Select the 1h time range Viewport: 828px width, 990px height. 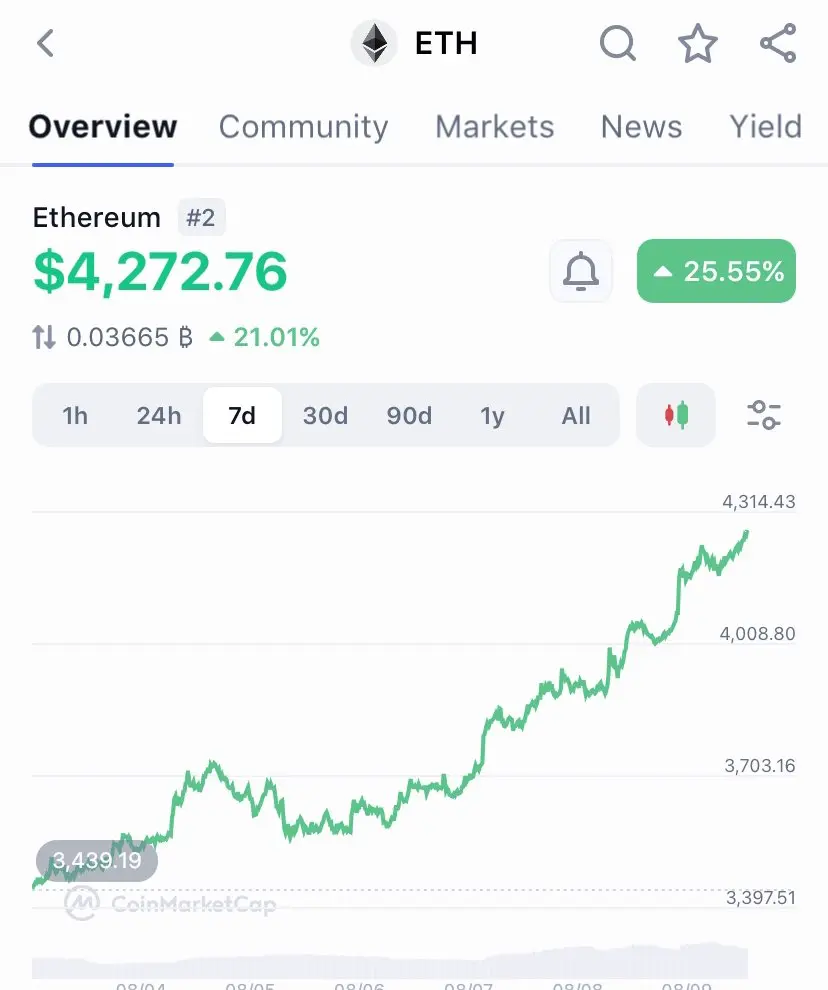click(75, 415)
